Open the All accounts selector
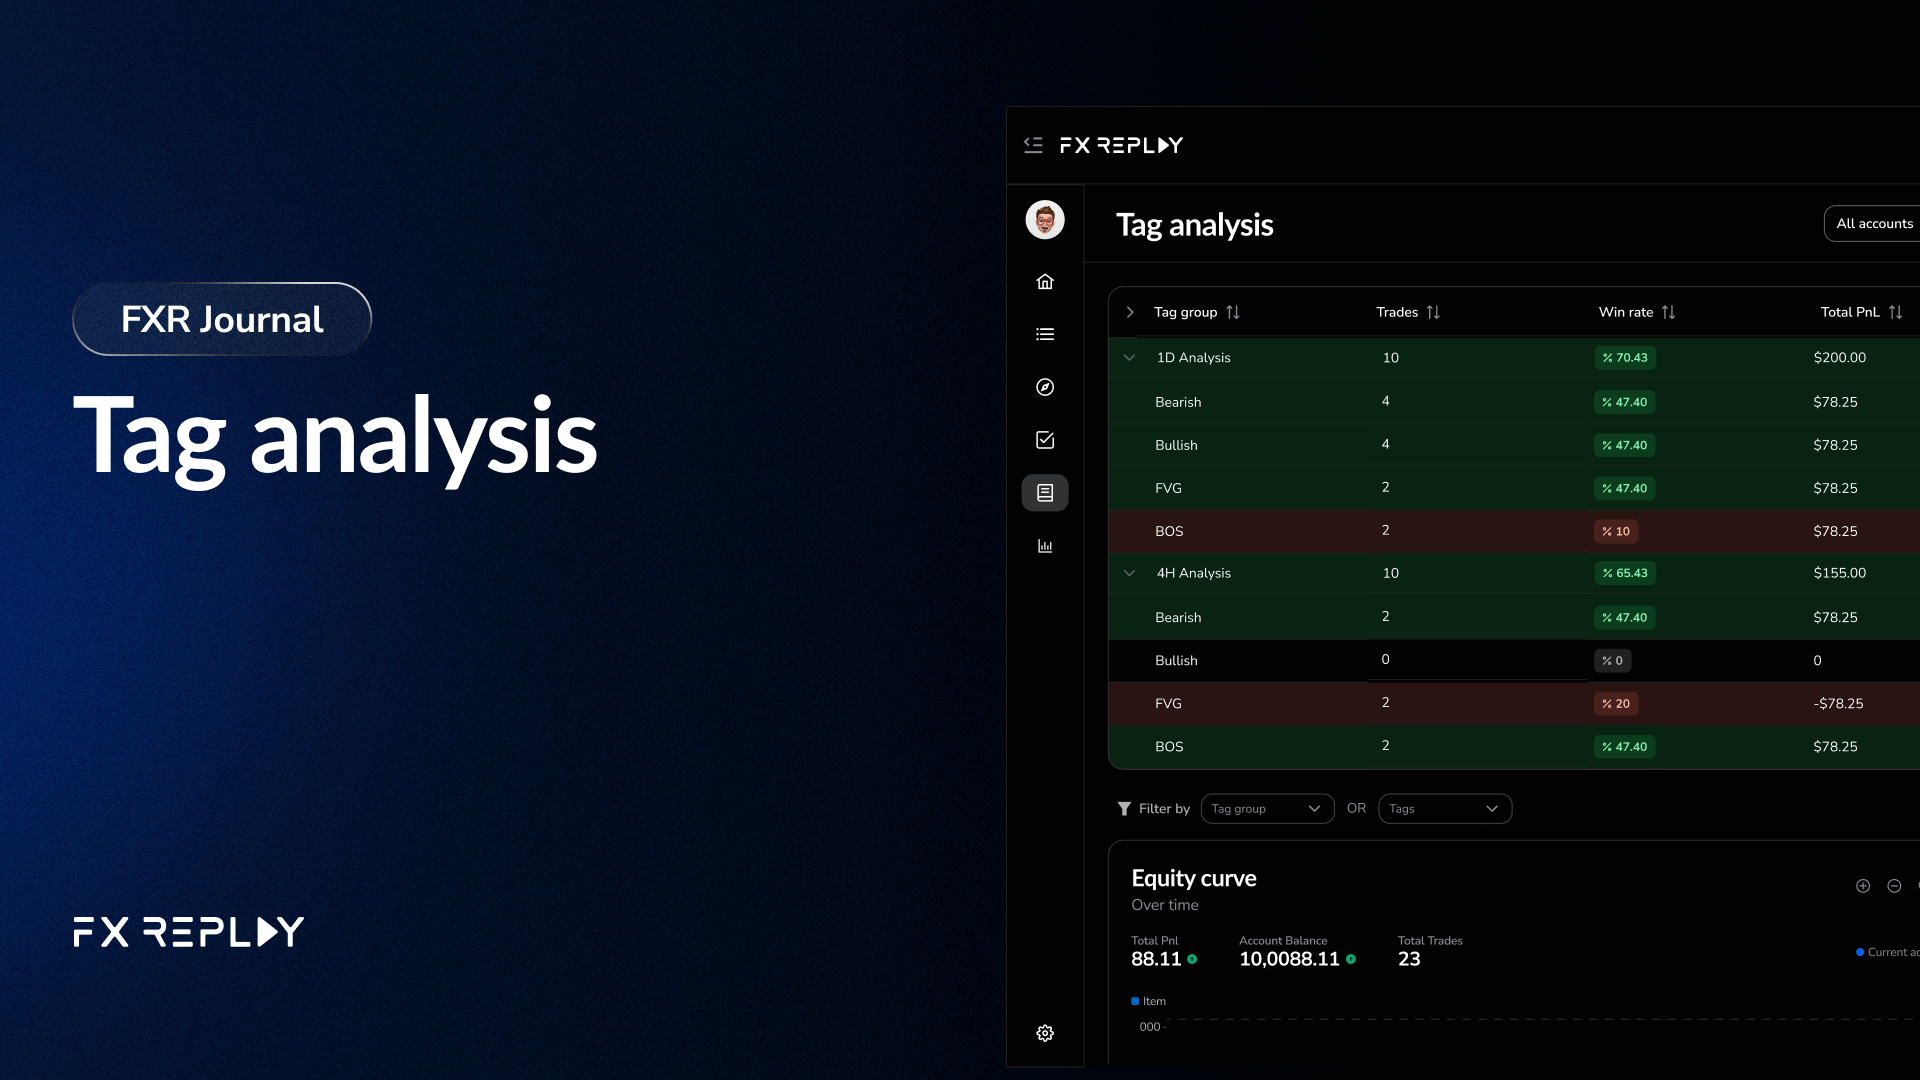 point(1873,224)
